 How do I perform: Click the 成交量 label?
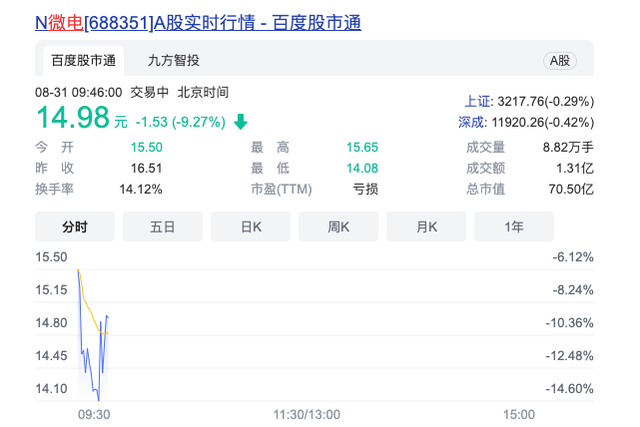tap(486, 147)
